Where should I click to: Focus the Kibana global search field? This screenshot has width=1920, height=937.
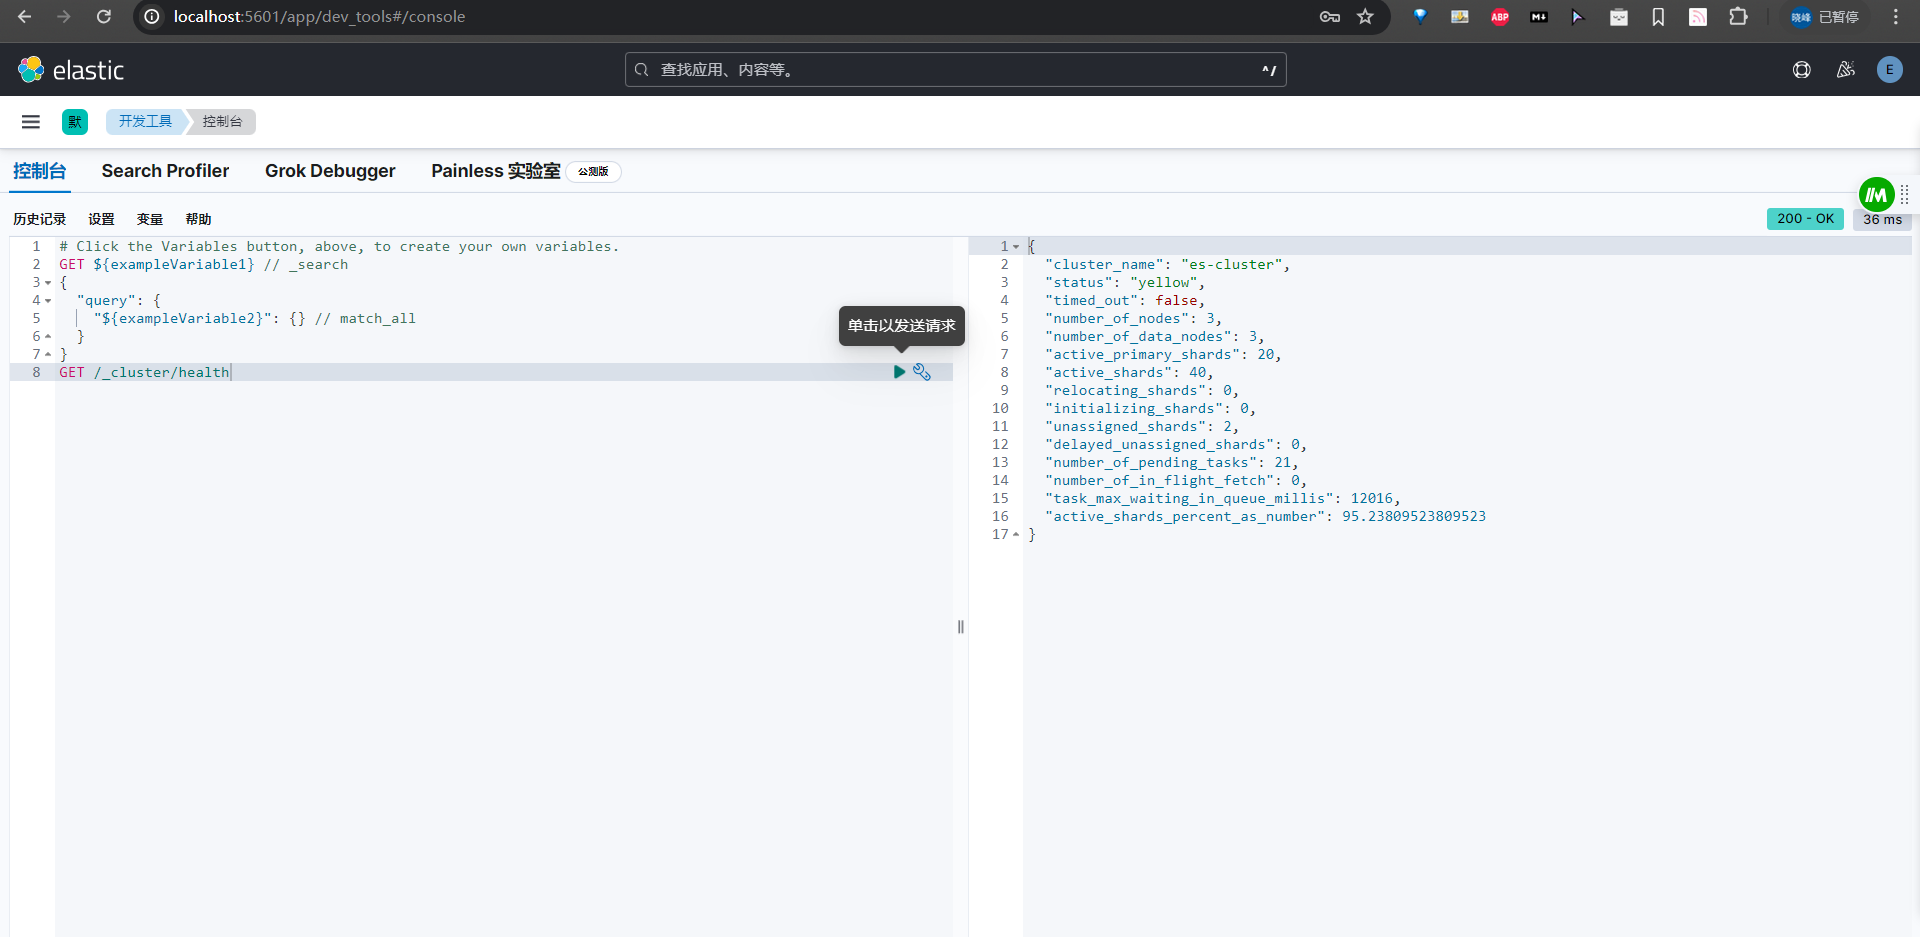click(955, 70)
